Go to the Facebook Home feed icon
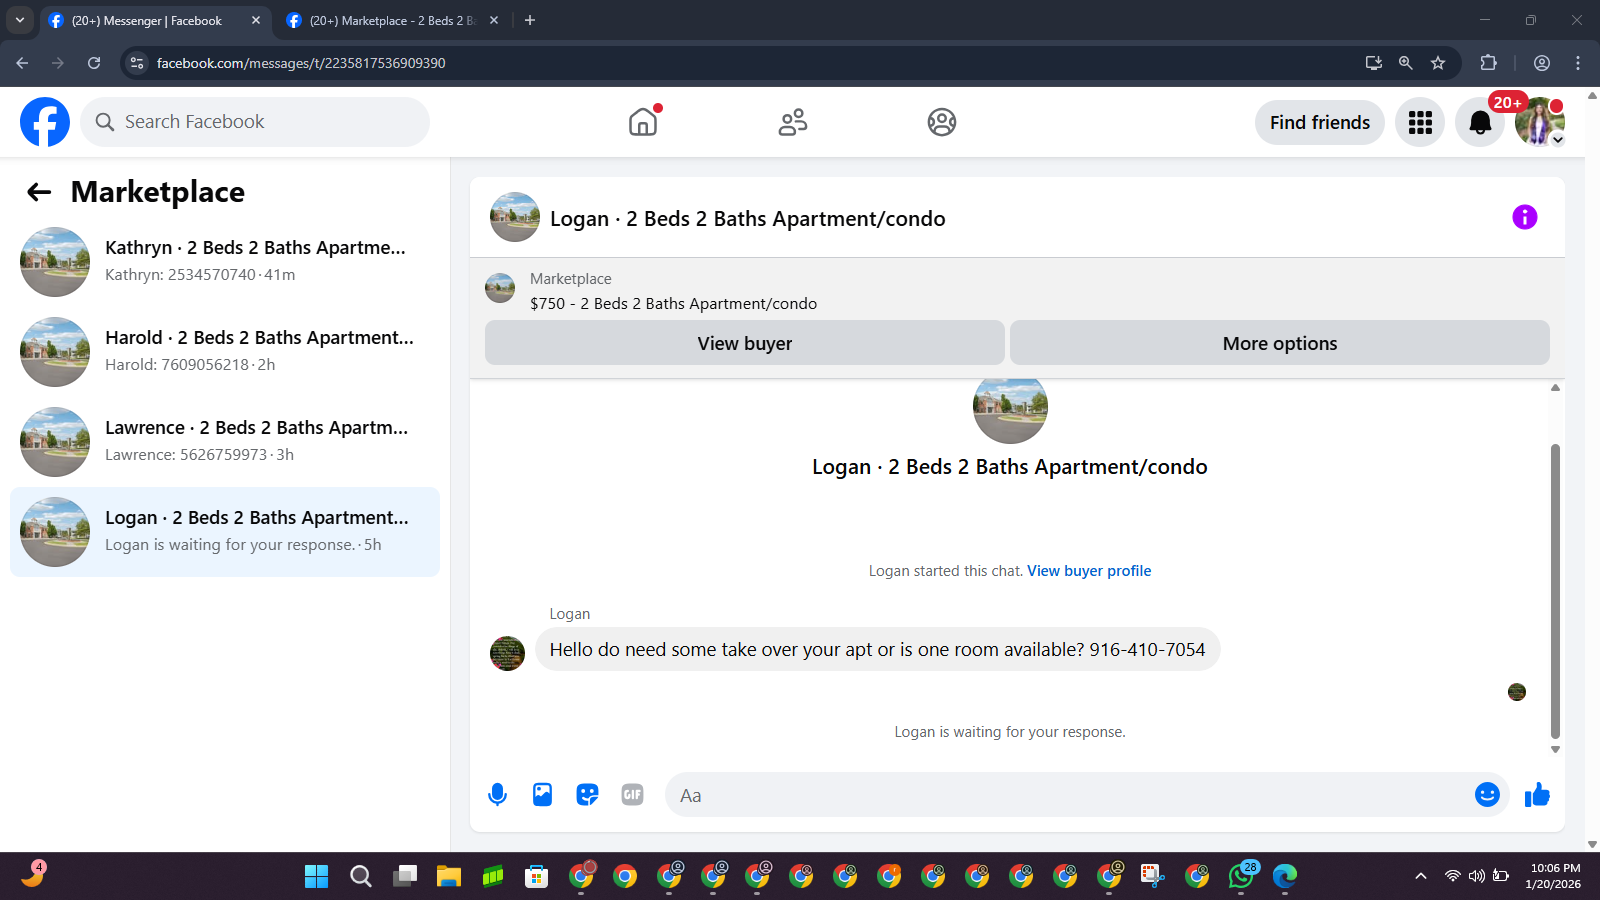The image size is (1600, 900). (643, 122)
